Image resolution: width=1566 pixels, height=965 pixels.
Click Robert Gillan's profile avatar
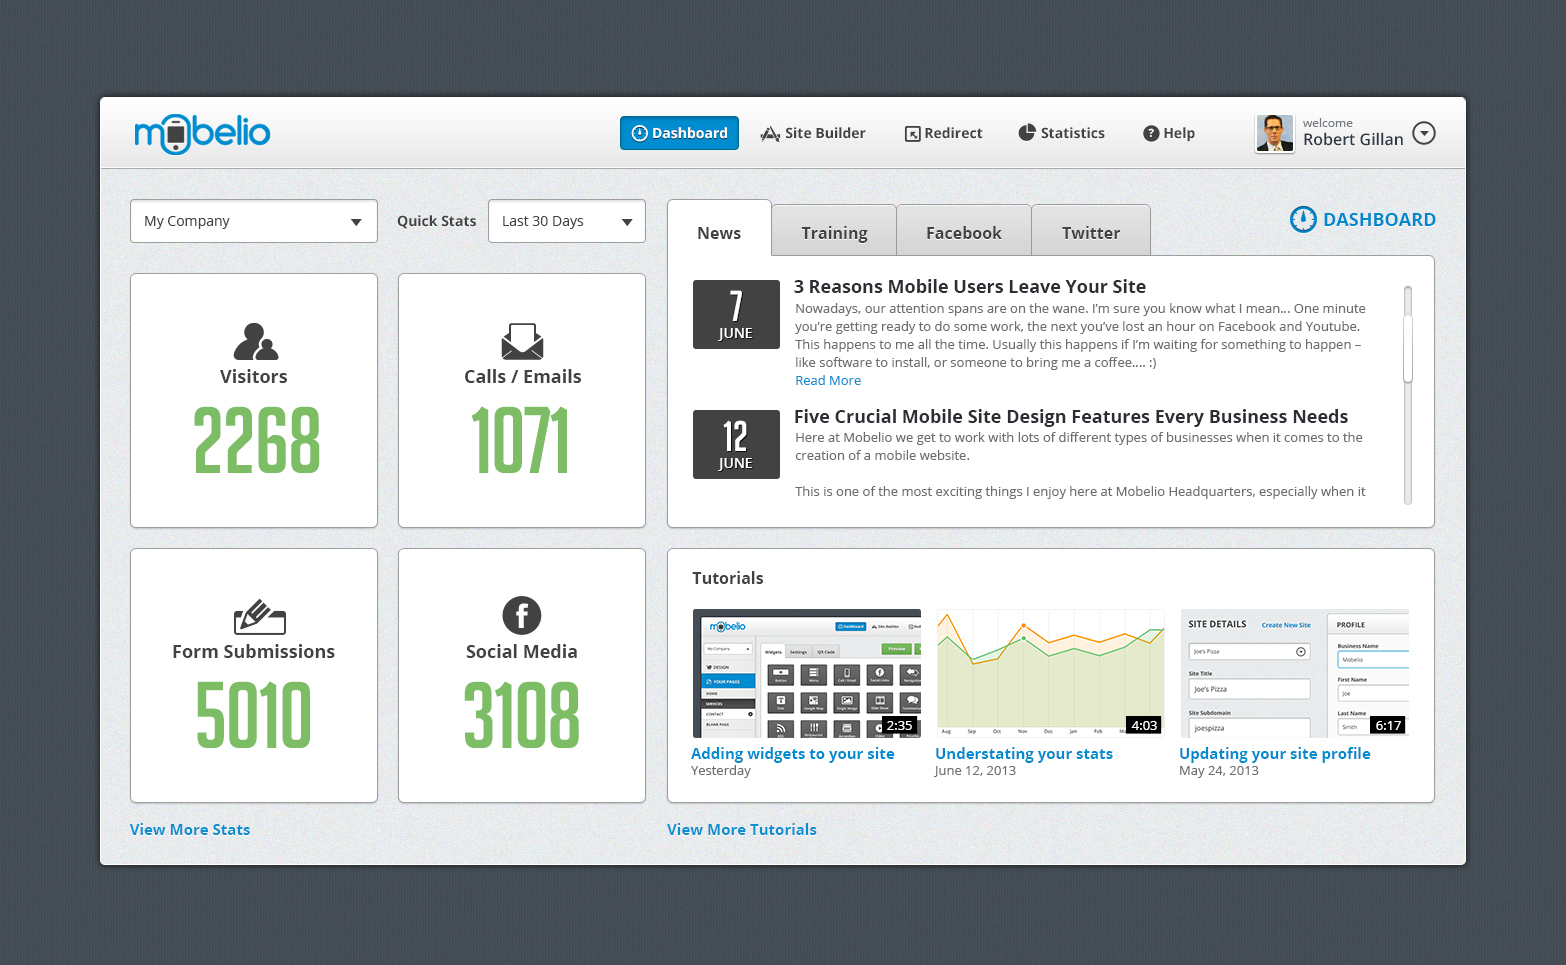(1274, 133)
